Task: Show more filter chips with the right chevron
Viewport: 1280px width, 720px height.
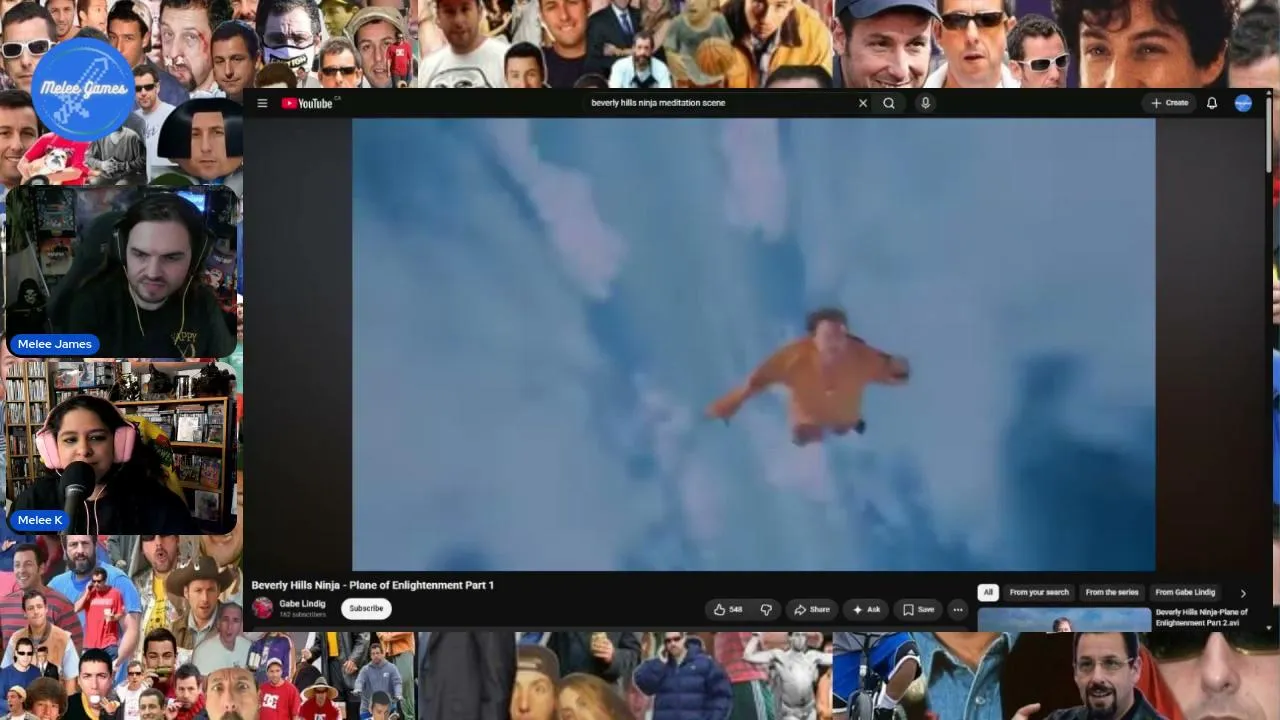Action: tap(1243, 593)
